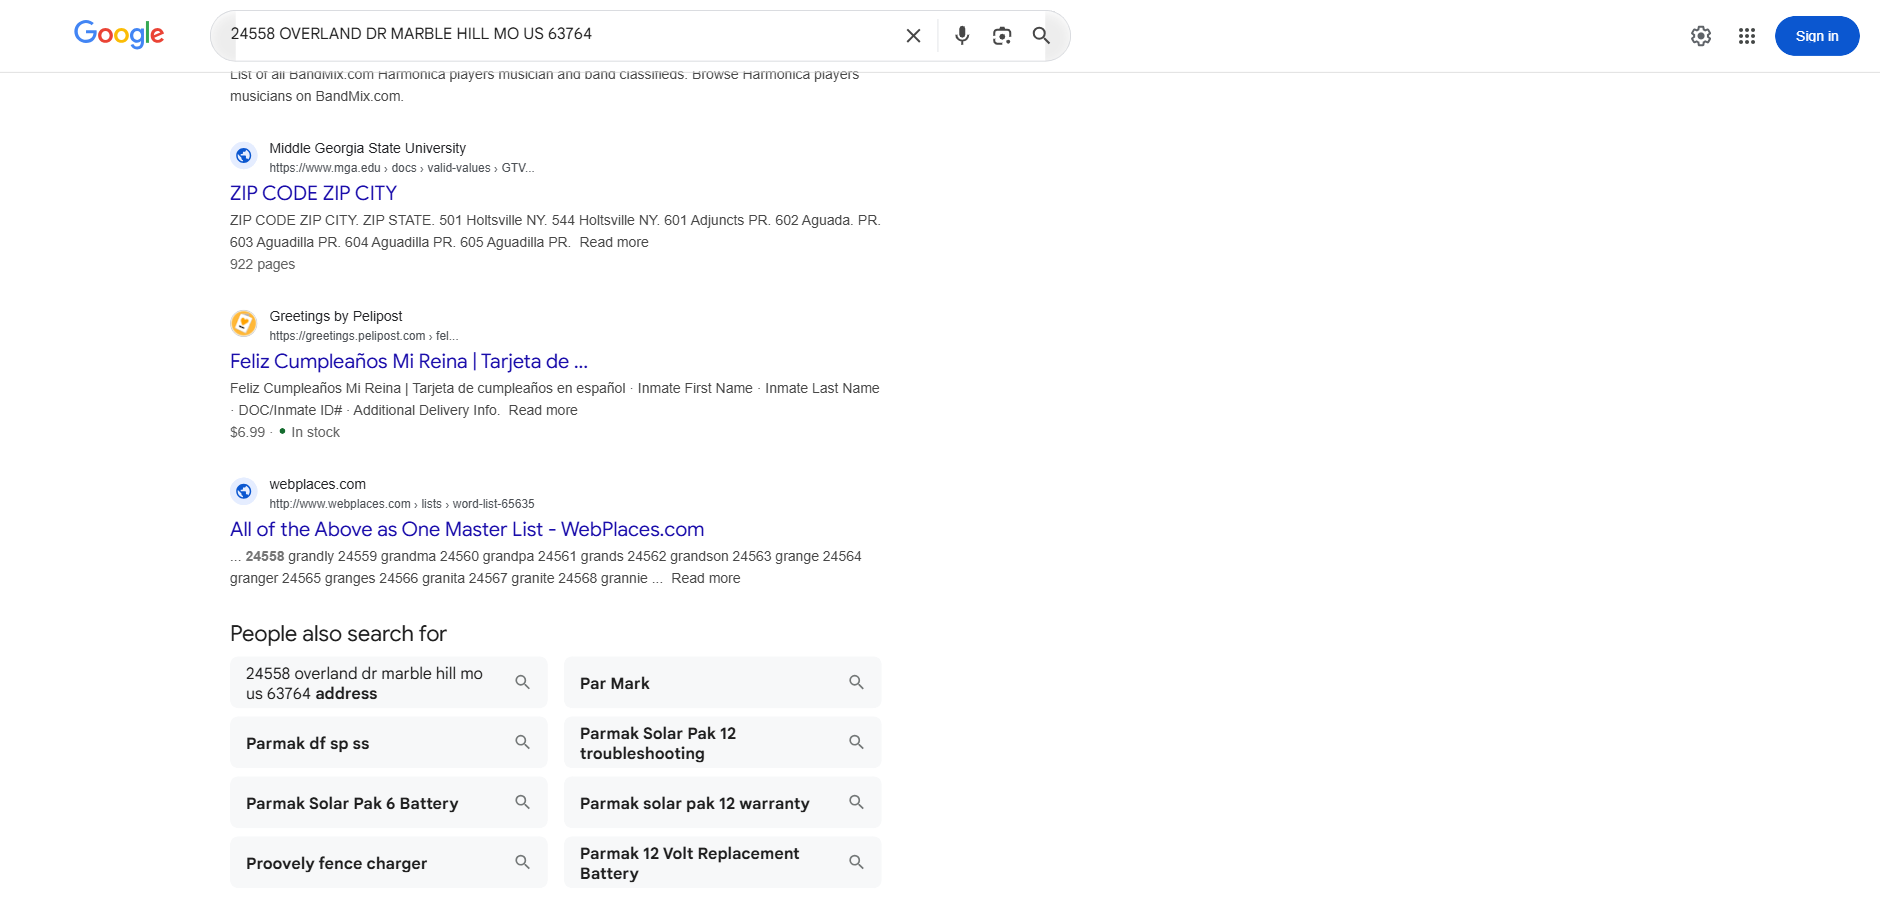This screenshot has width=1897, height=917.
Task: Click Read more on the WebPlaces snippet
Action: tap(706, 578)
